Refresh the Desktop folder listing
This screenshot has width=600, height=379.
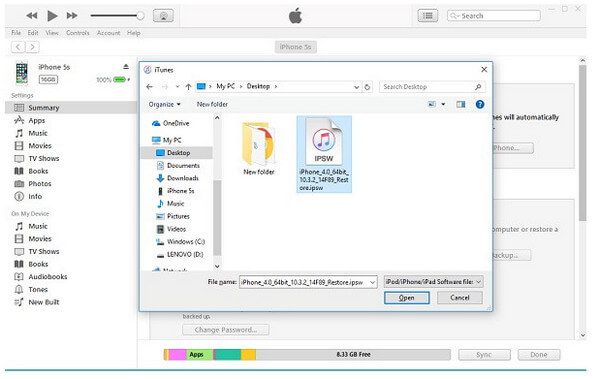point(367,87)
